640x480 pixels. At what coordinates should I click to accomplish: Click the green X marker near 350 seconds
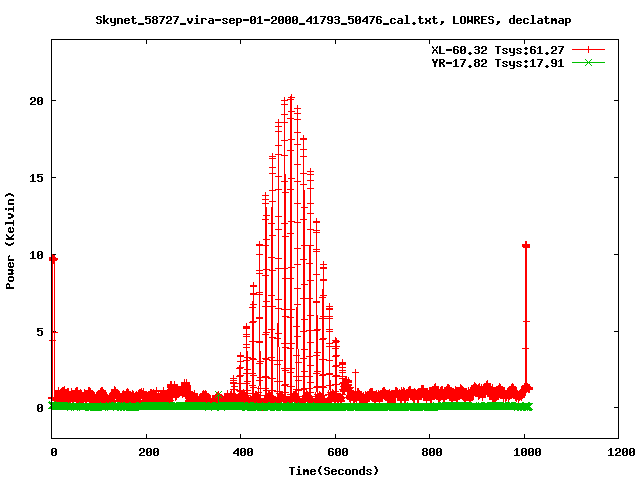pos(218,394)
